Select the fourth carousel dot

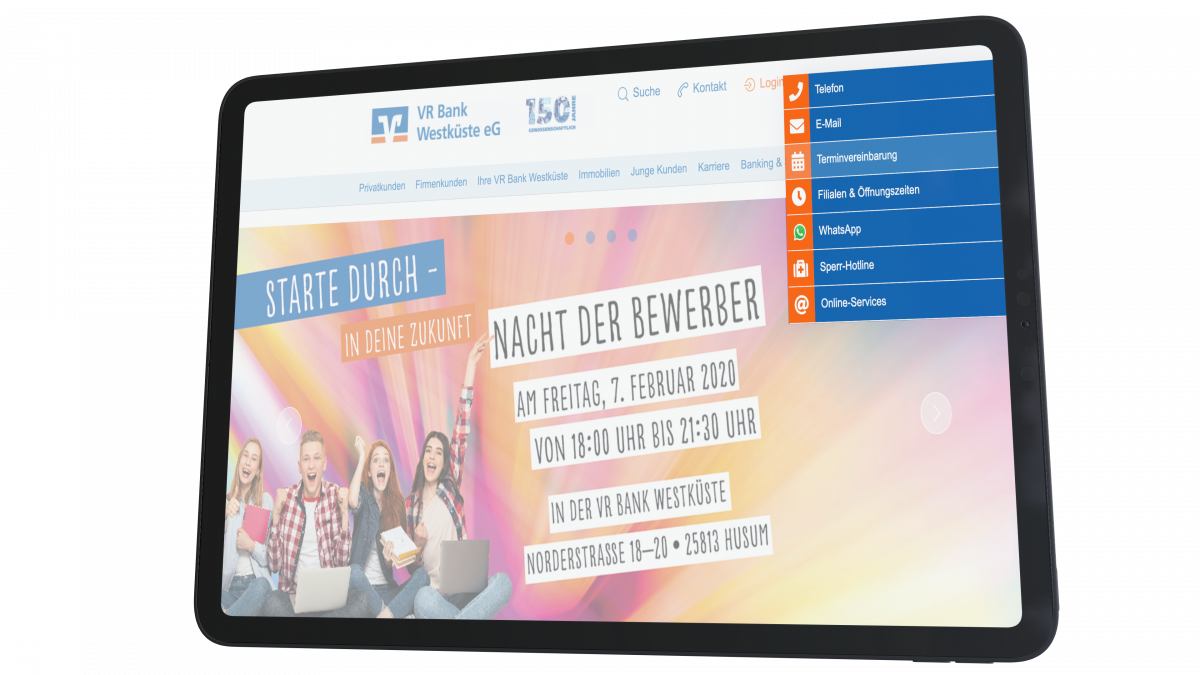point(632,235)
